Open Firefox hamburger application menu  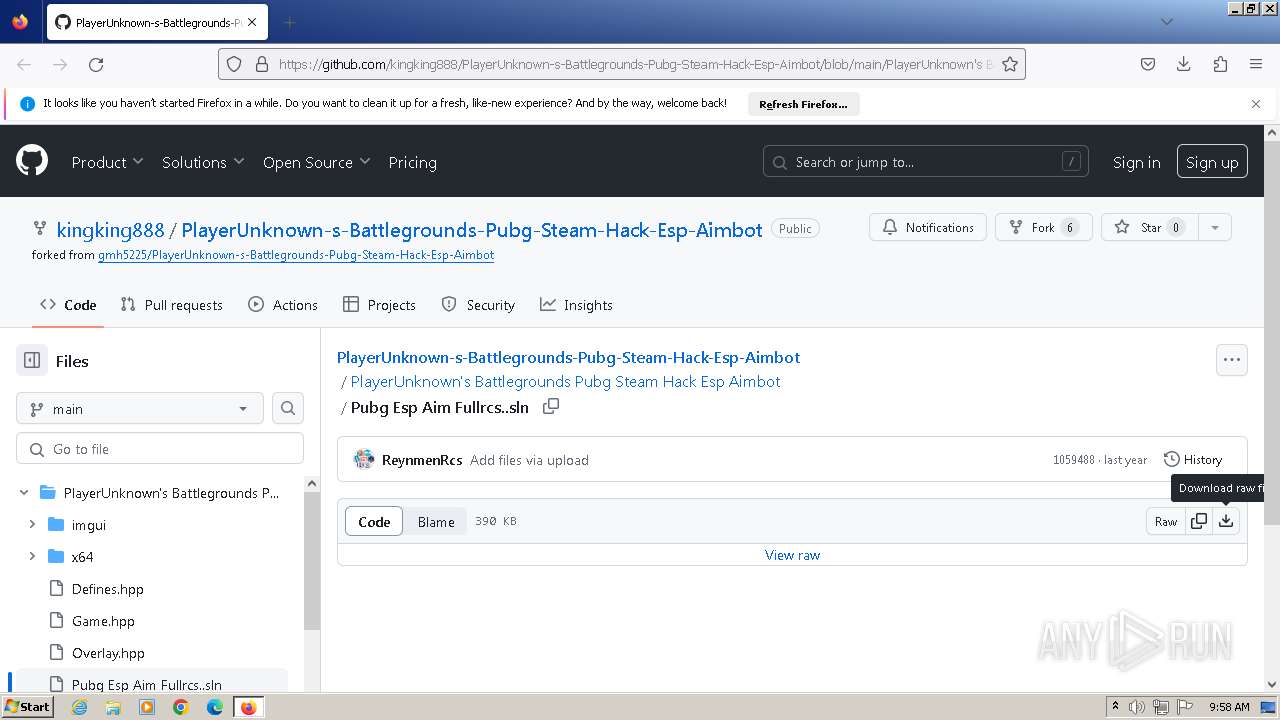pyautogui.click(x=1256, y=64)
